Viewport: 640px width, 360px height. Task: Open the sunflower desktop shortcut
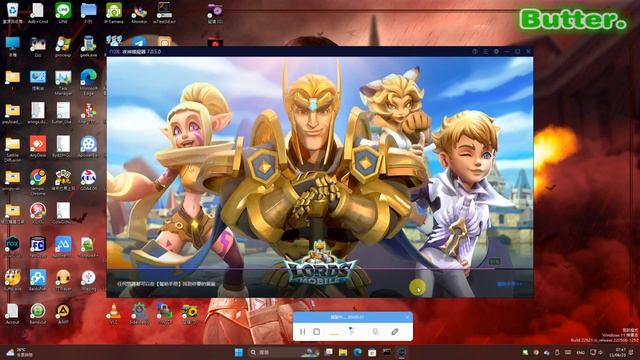coord(190,313)
